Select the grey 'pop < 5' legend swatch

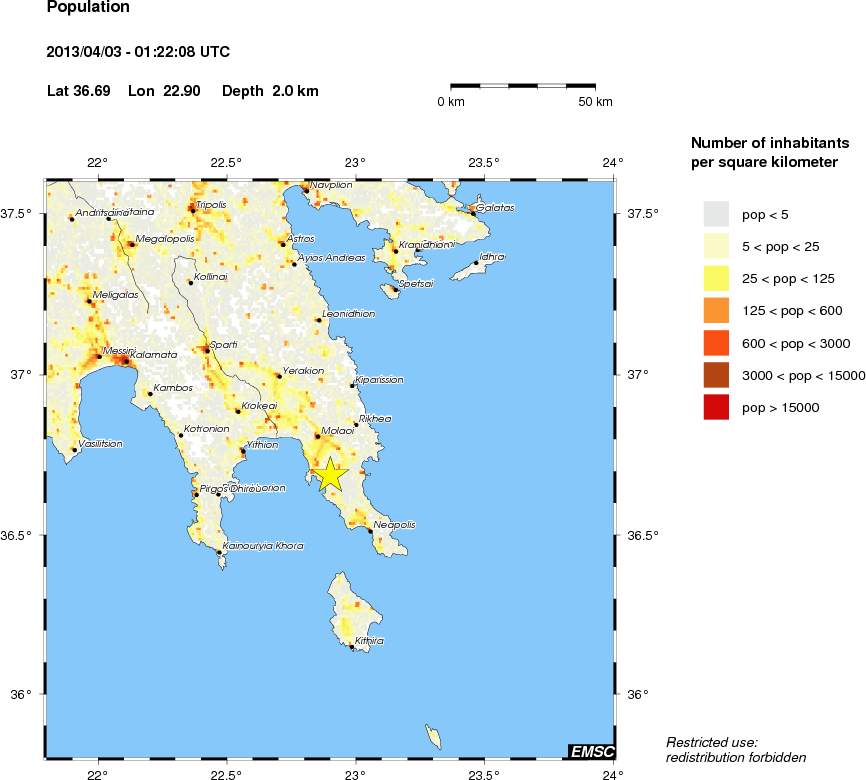[716, 214]
